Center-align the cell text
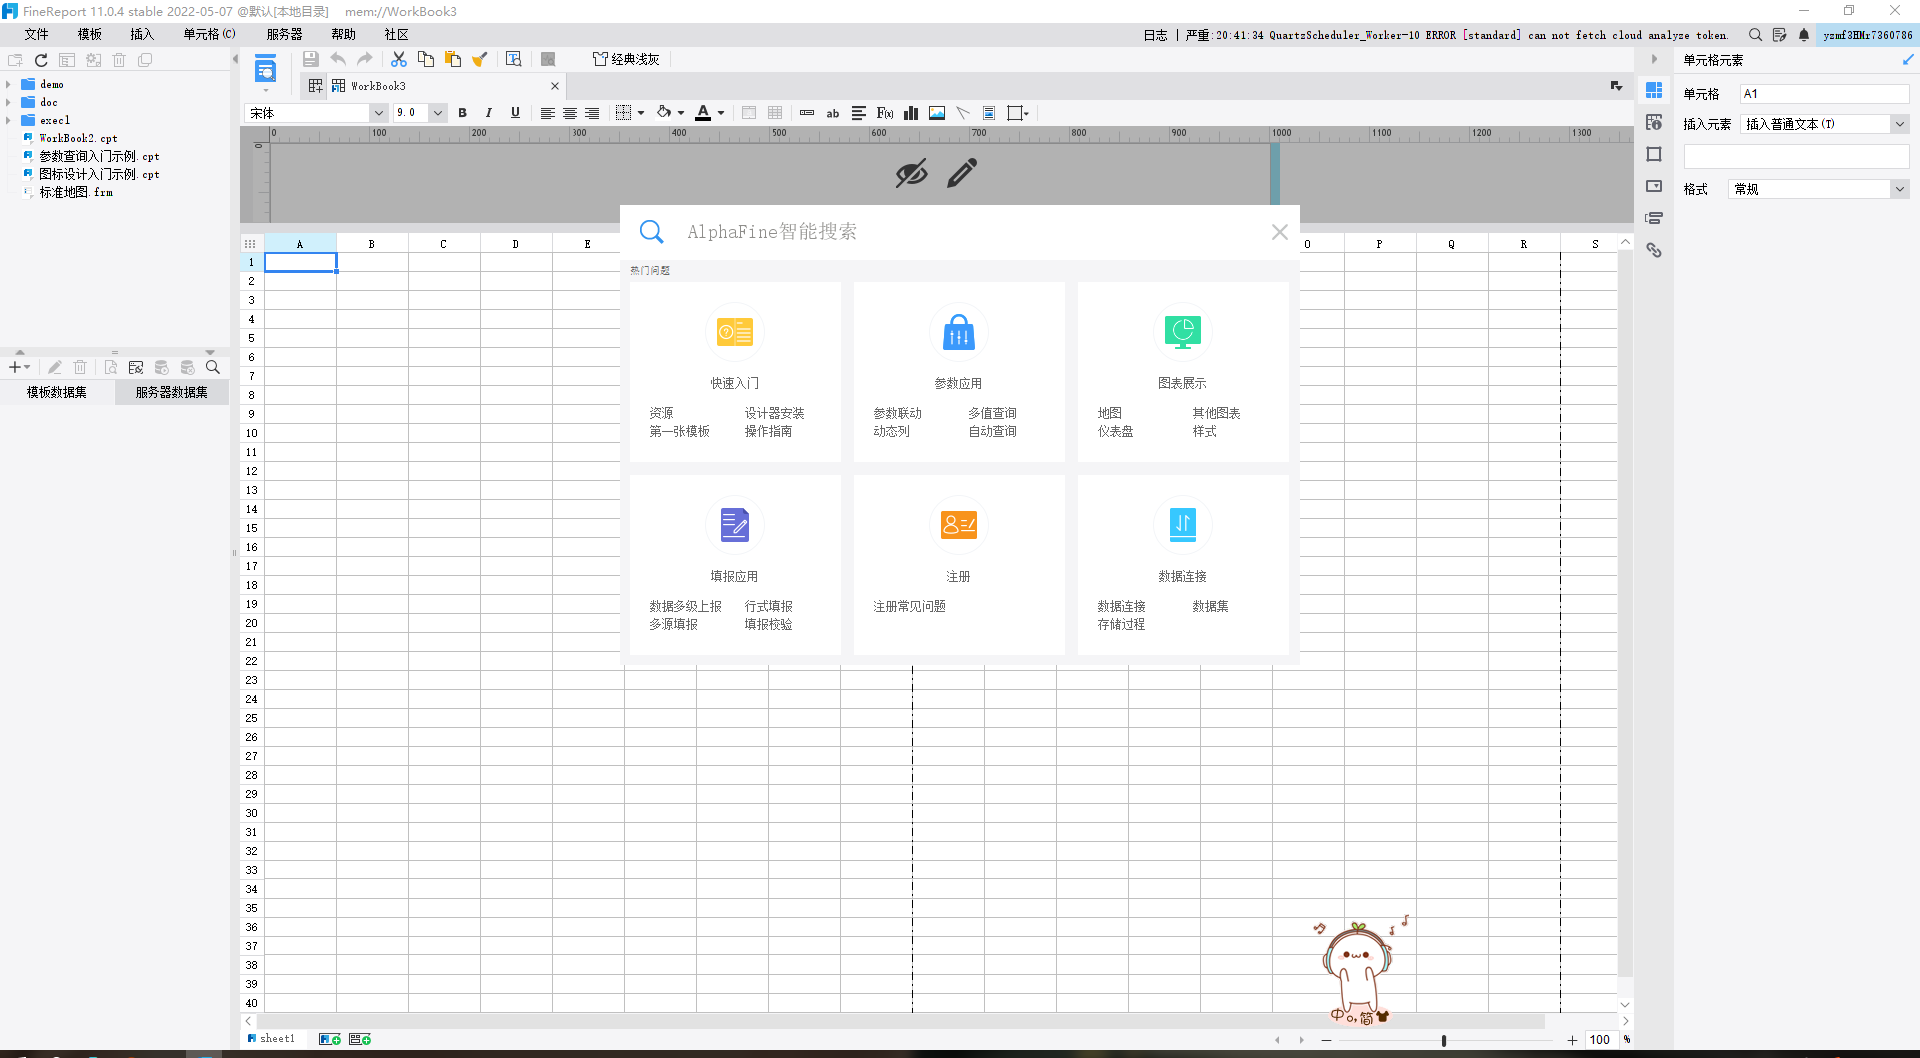1920x1058 pixels. pyautogui.click(x=570, y=113)
